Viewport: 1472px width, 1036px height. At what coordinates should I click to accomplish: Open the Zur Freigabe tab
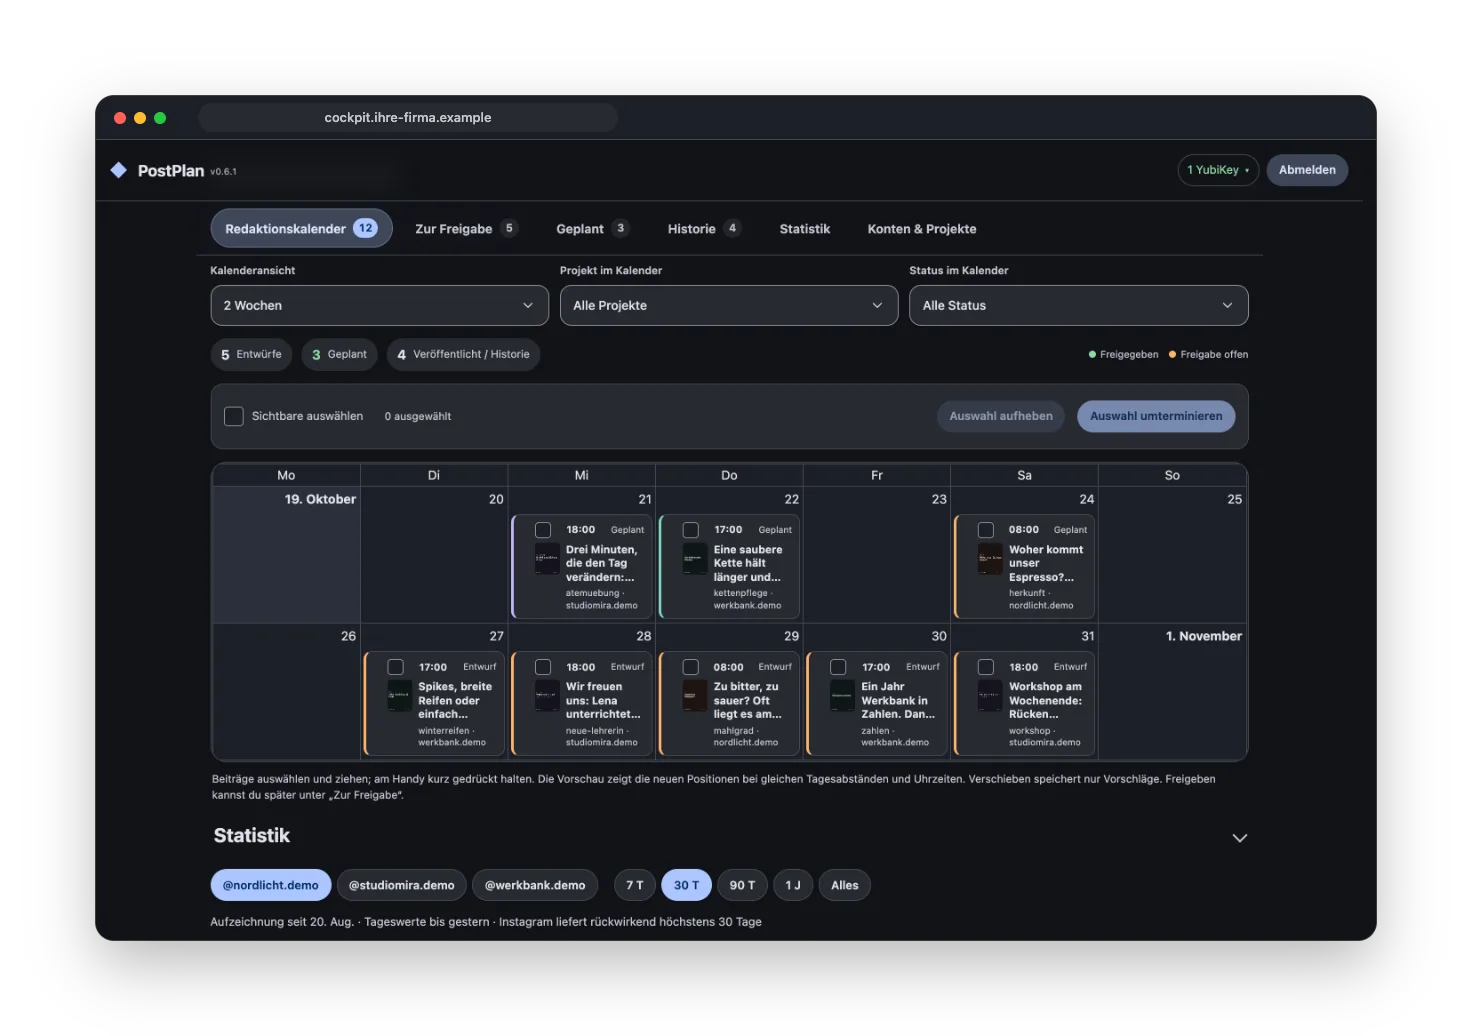point(466,229)
